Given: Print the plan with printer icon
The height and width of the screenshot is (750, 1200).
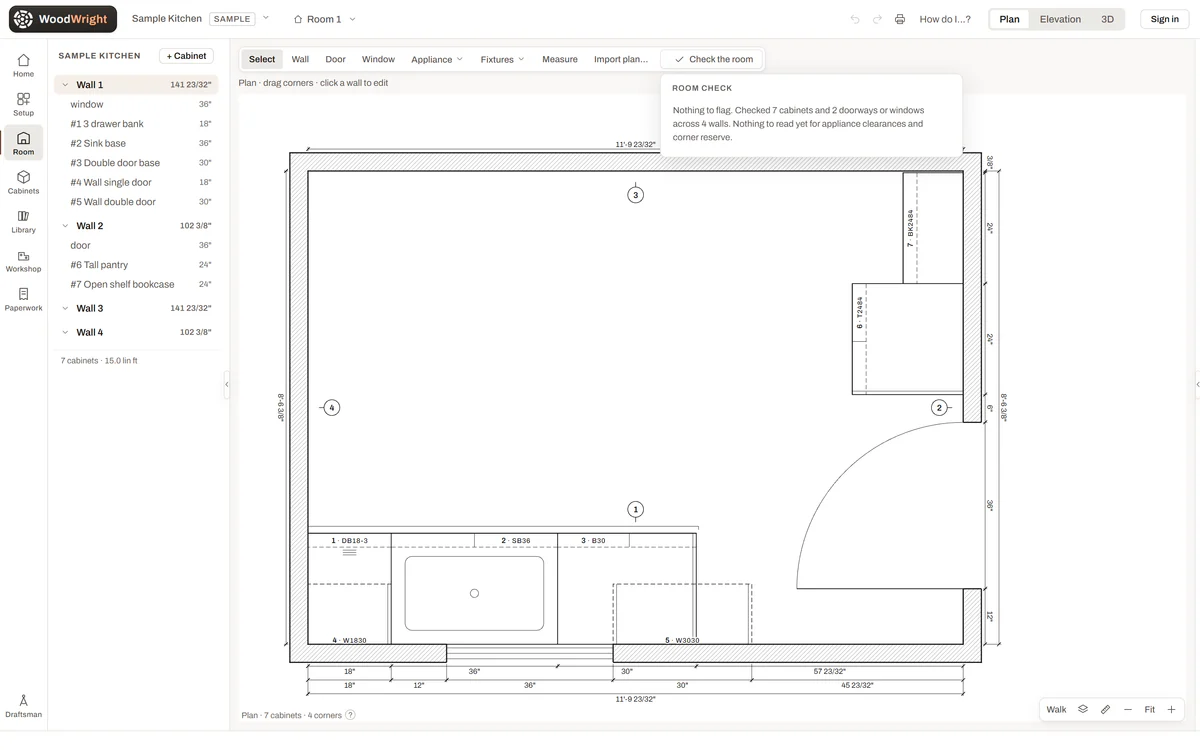Looking at the screenshot, I should pyautogui.click(x=900, y=19).
